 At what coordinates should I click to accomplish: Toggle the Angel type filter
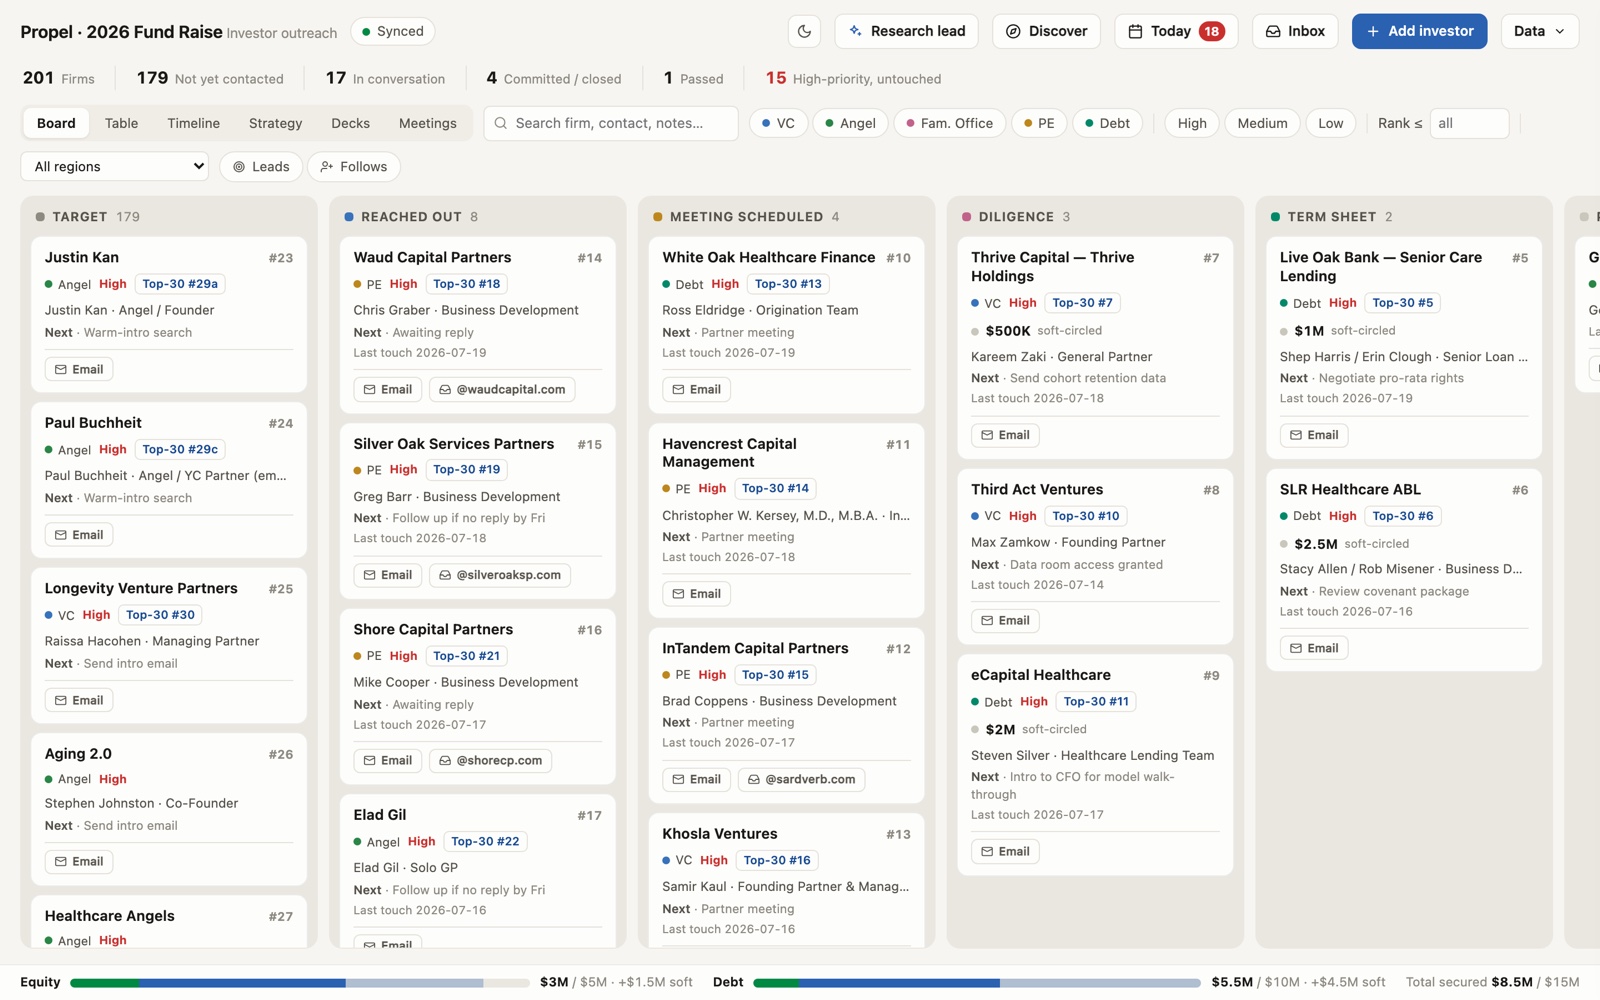point(850,123)
